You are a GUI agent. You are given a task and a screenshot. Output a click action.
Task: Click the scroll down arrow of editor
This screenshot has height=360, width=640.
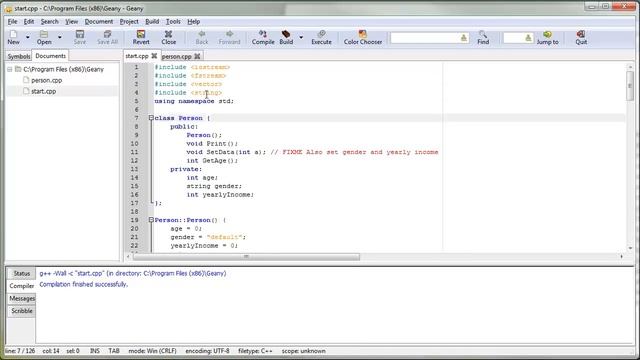pos(630,248)
